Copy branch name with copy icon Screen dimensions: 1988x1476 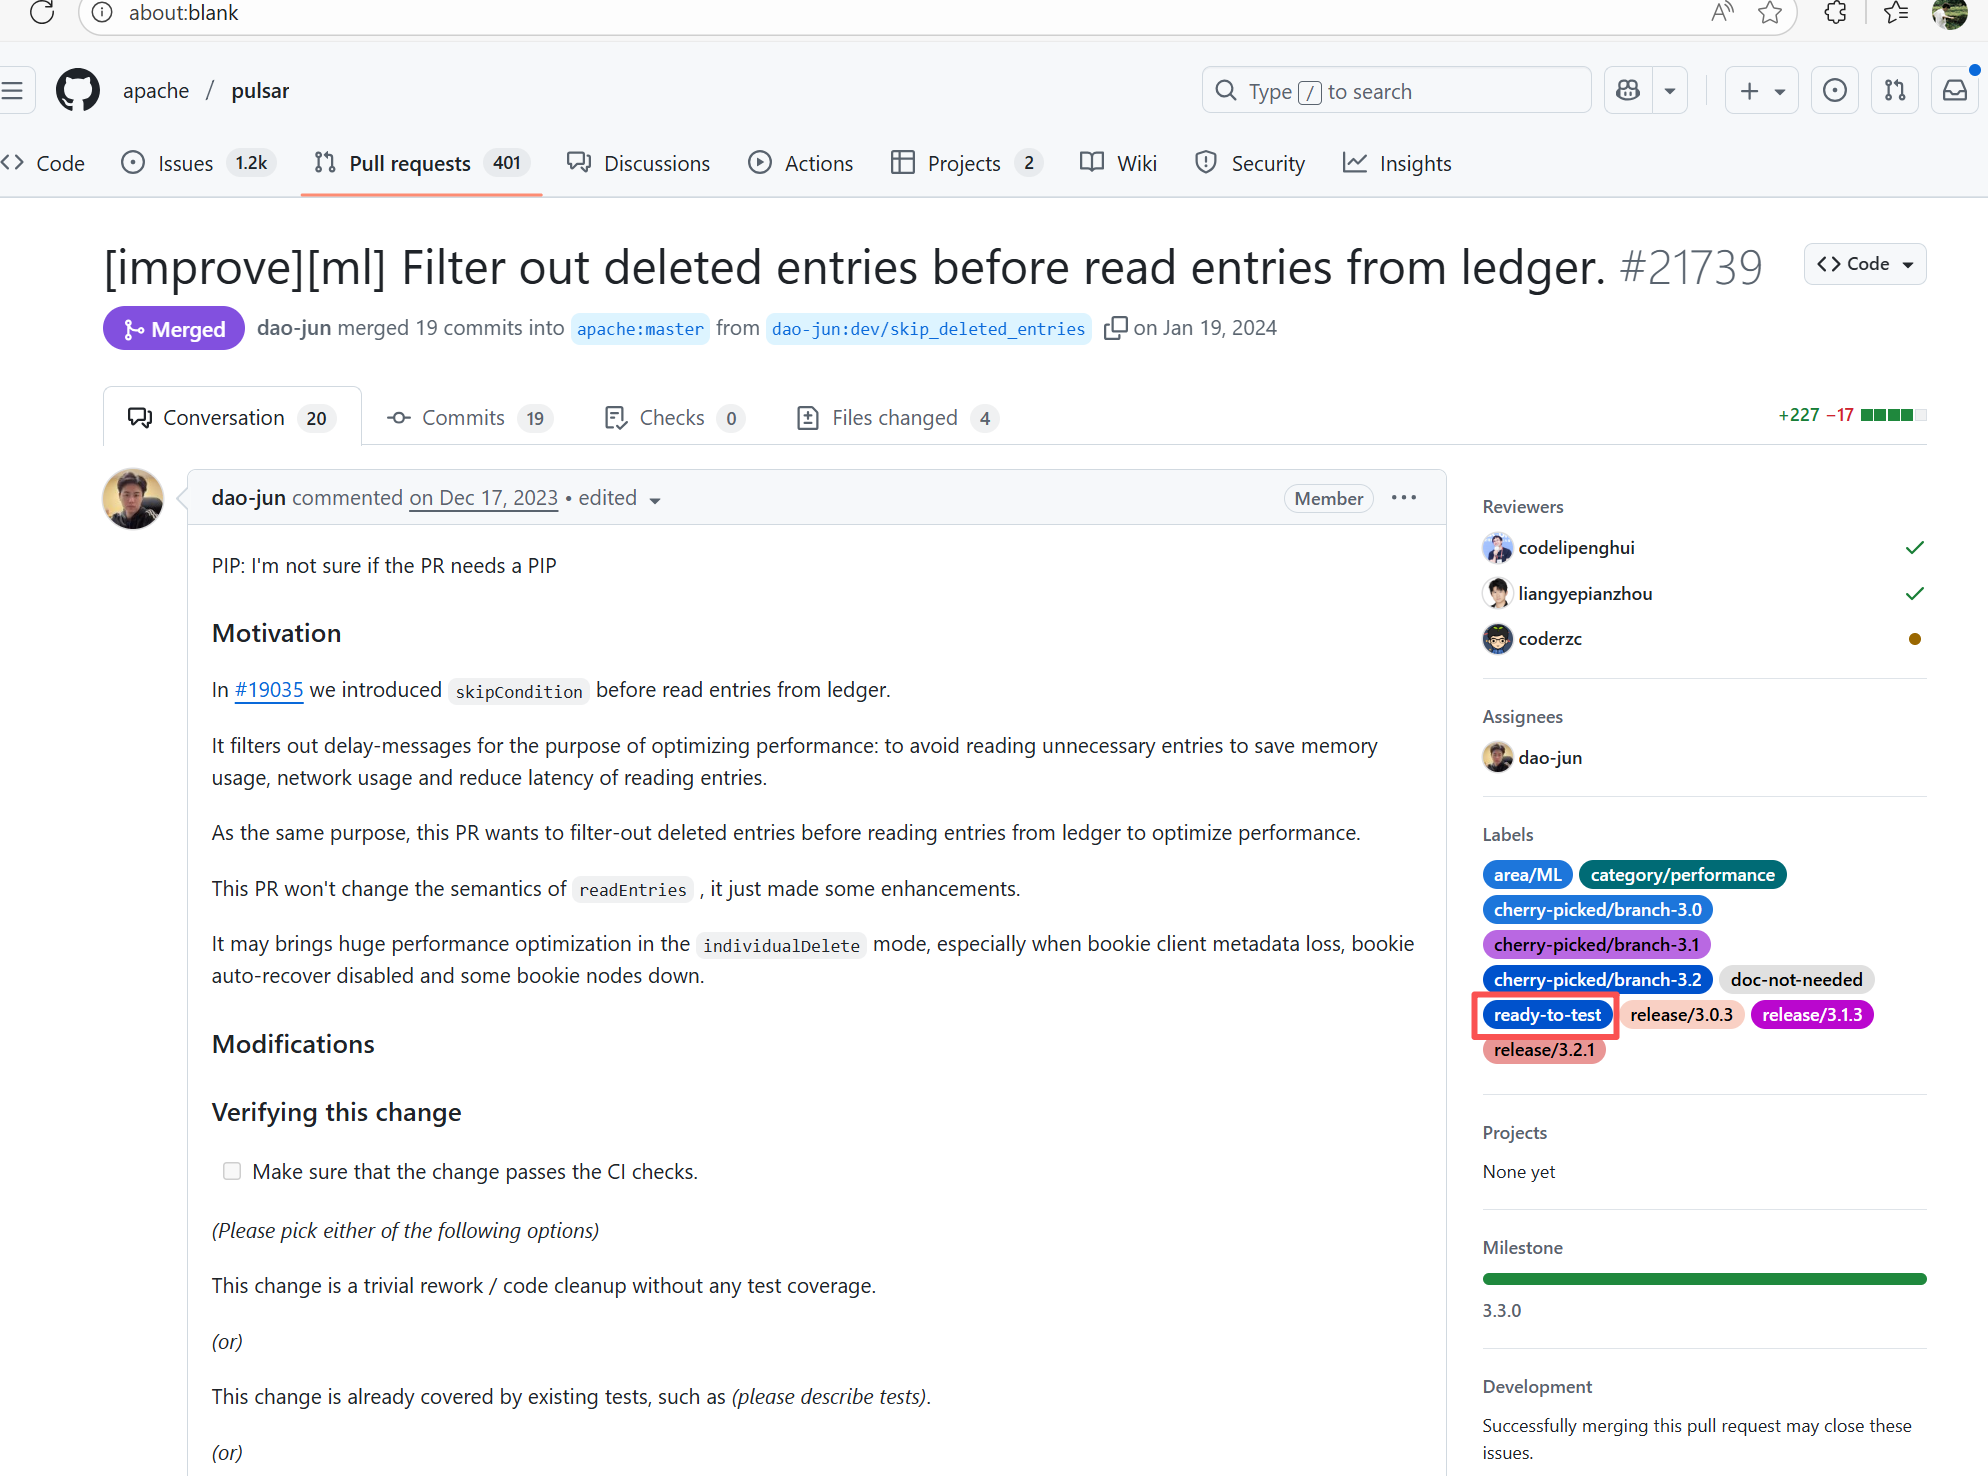click(x=1115, y=329)
